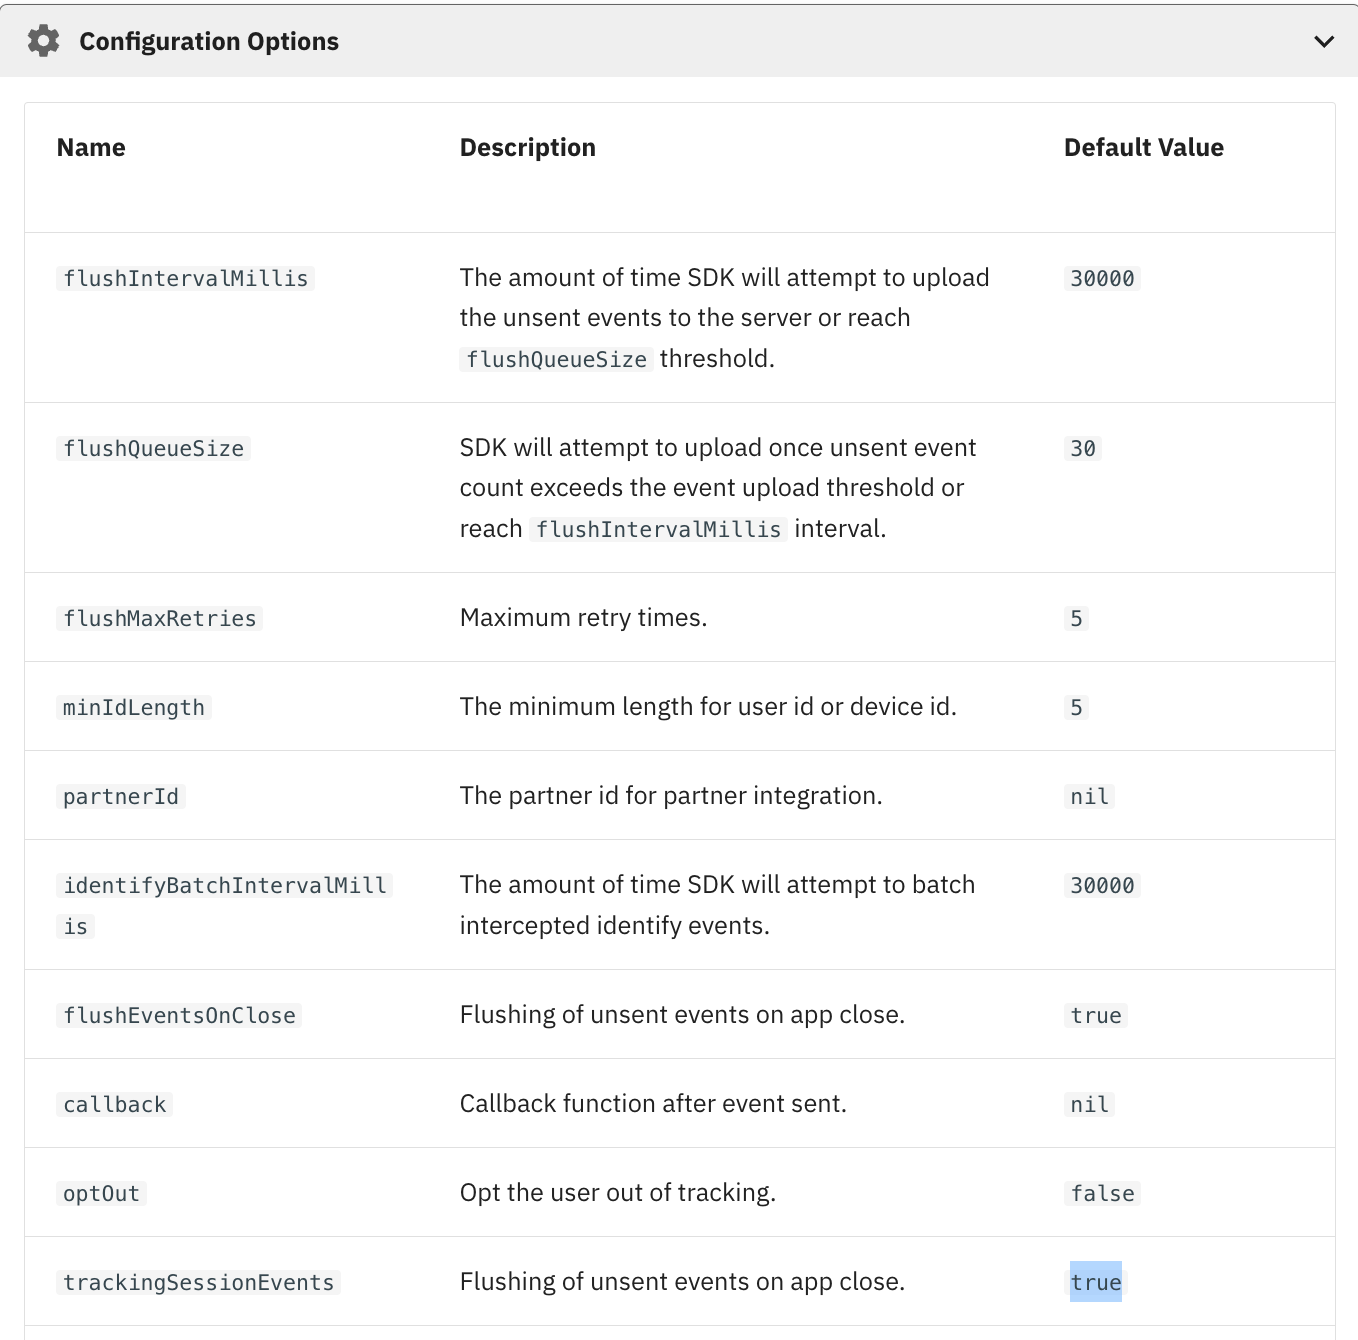Click the Name column header
The image size is (1358, 1340).
pos(91,148)
